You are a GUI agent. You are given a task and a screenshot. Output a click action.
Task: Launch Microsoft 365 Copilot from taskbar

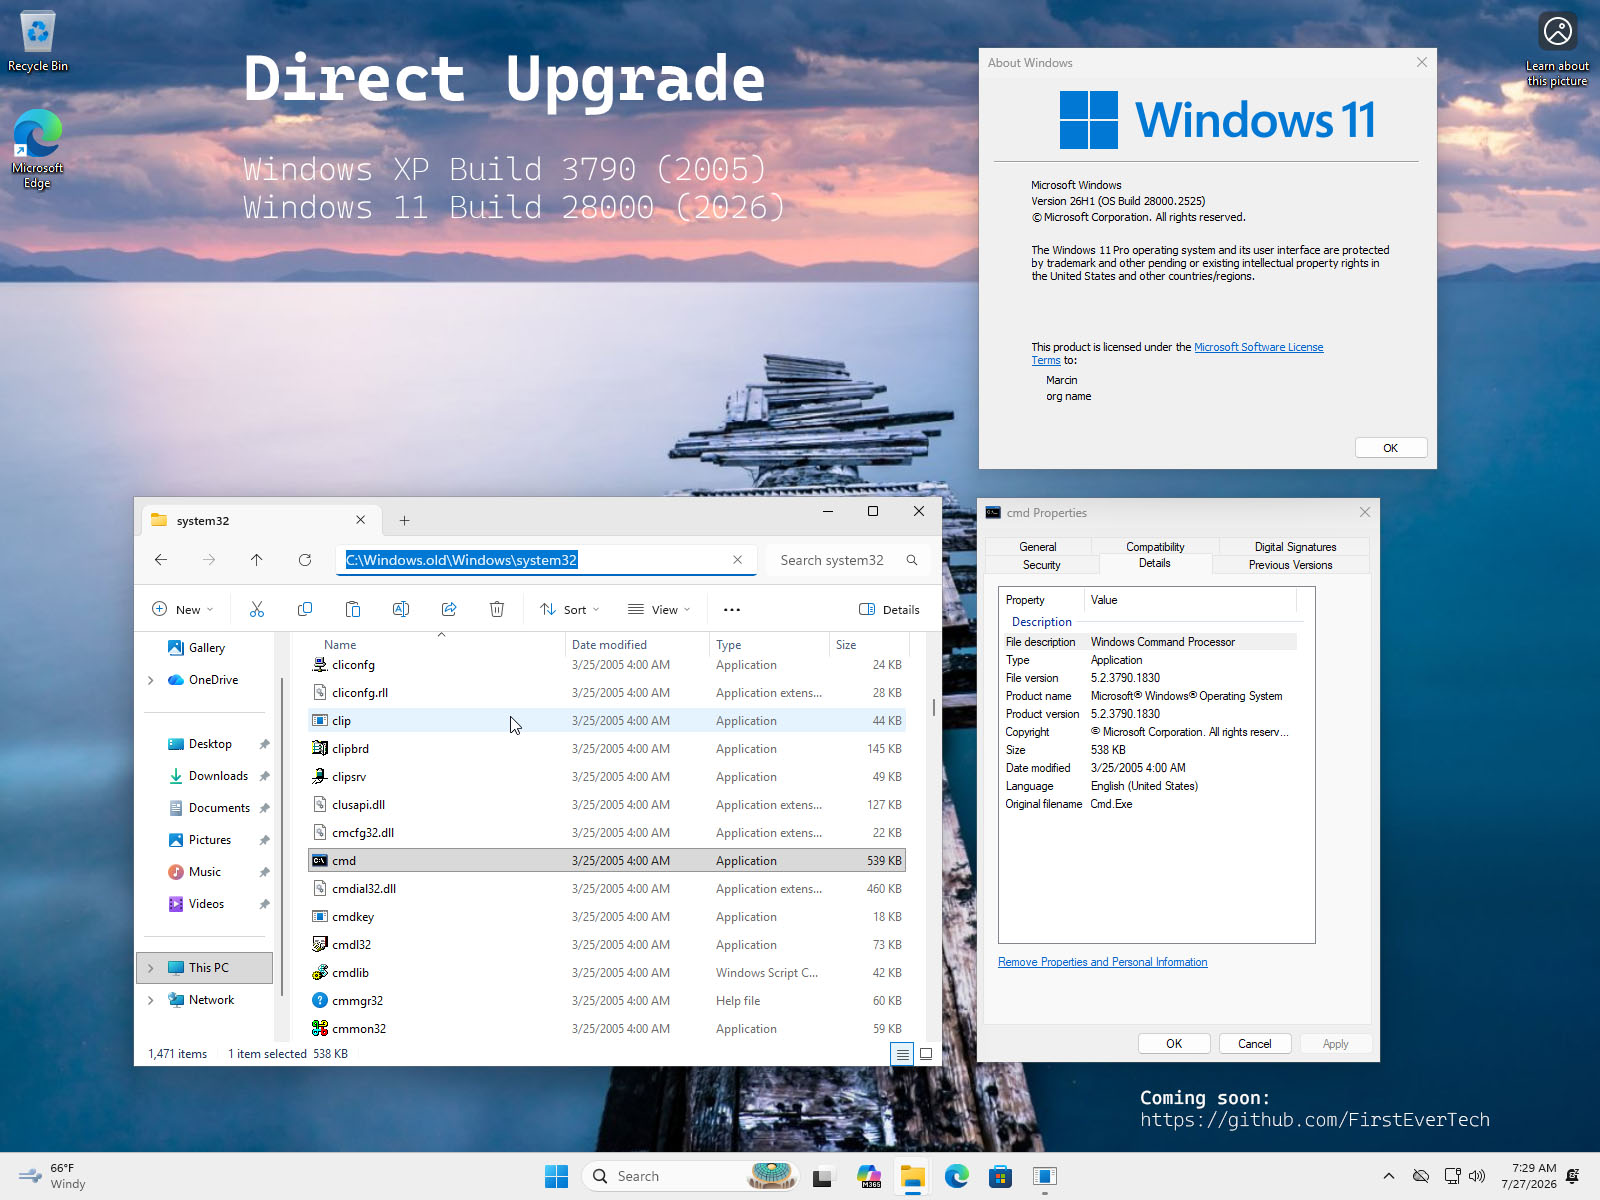(869, 1176)
